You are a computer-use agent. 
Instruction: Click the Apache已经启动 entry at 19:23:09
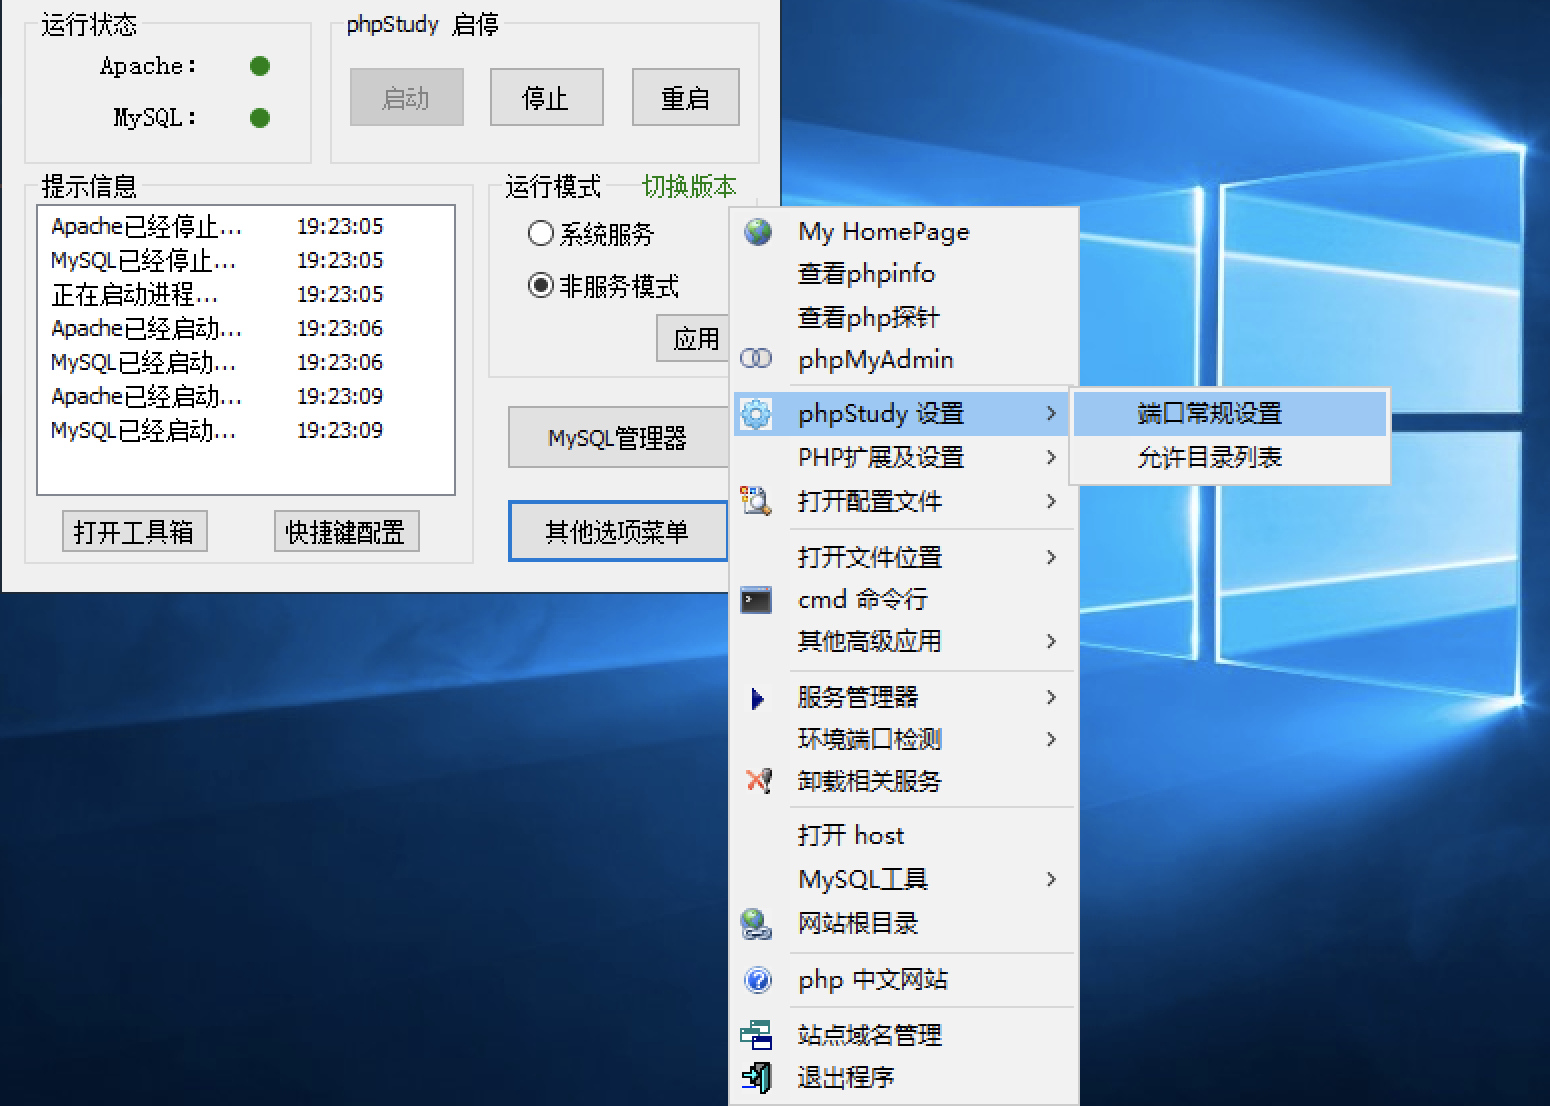click(246, 396)
